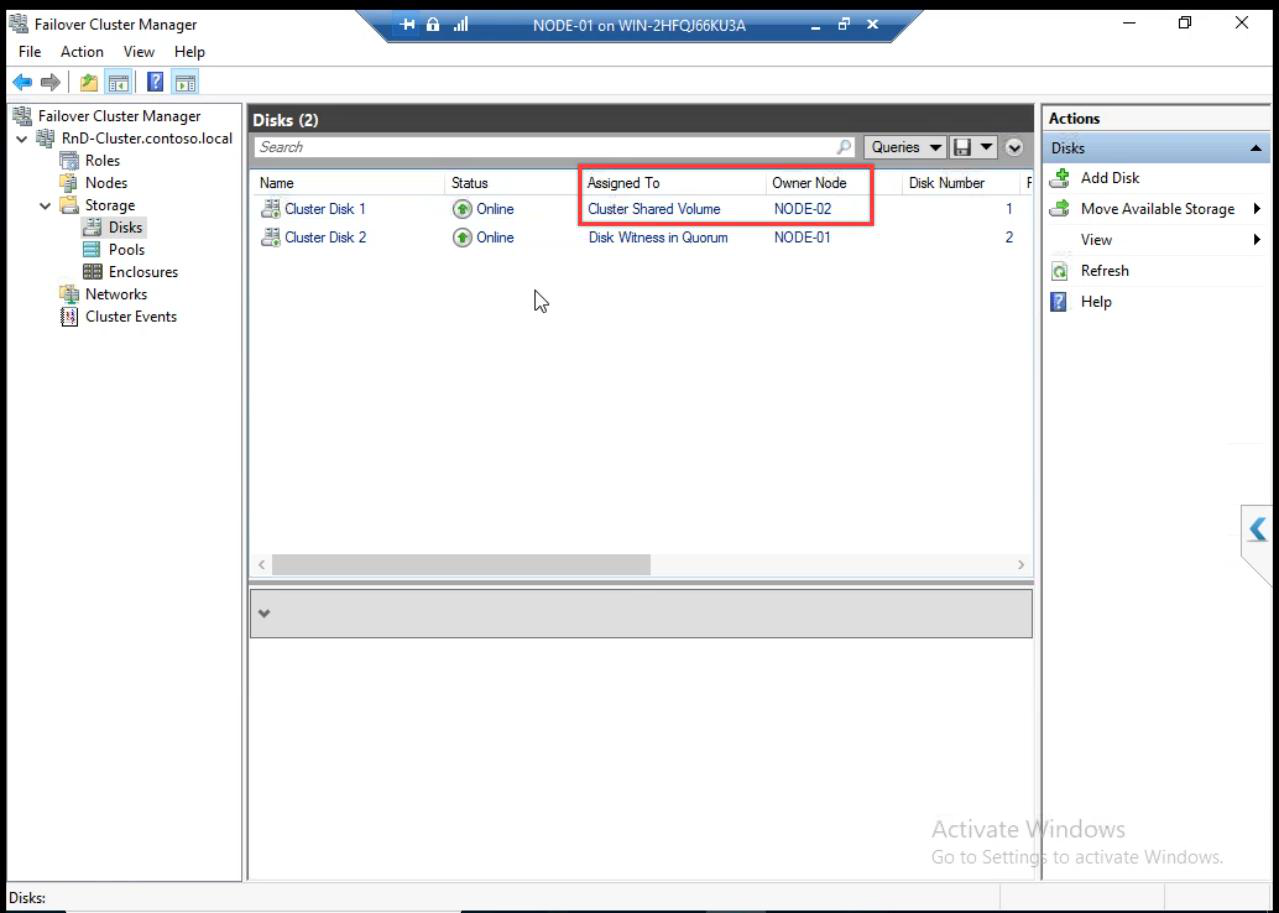
Task: Click Move Available Storage action
Action: (x=1157, y=209)
